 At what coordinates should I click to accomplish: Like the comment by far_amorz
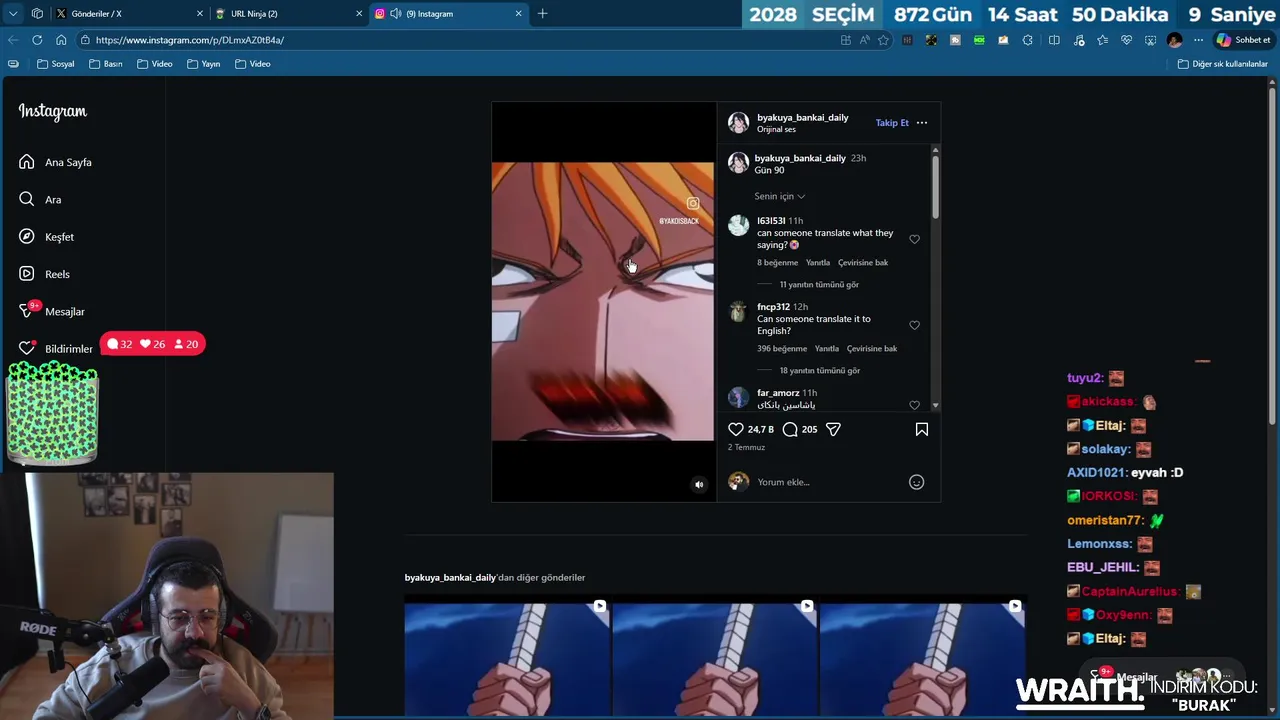[914, 405]
